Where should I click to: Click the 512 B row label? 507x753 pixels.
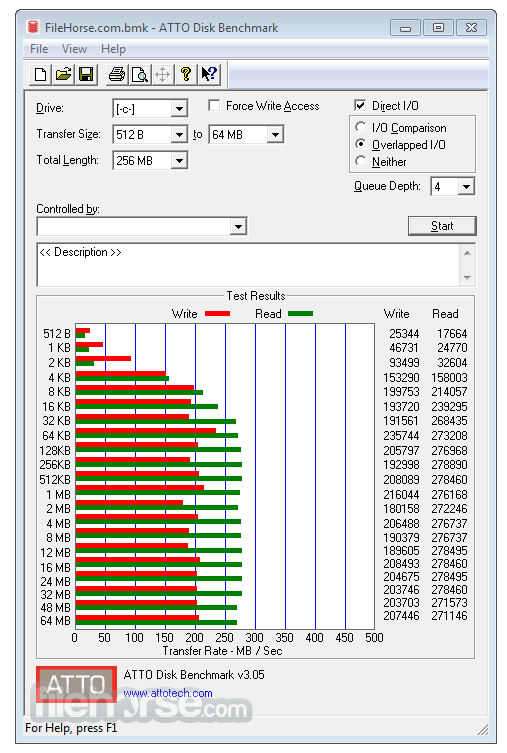tap(57, 333)
